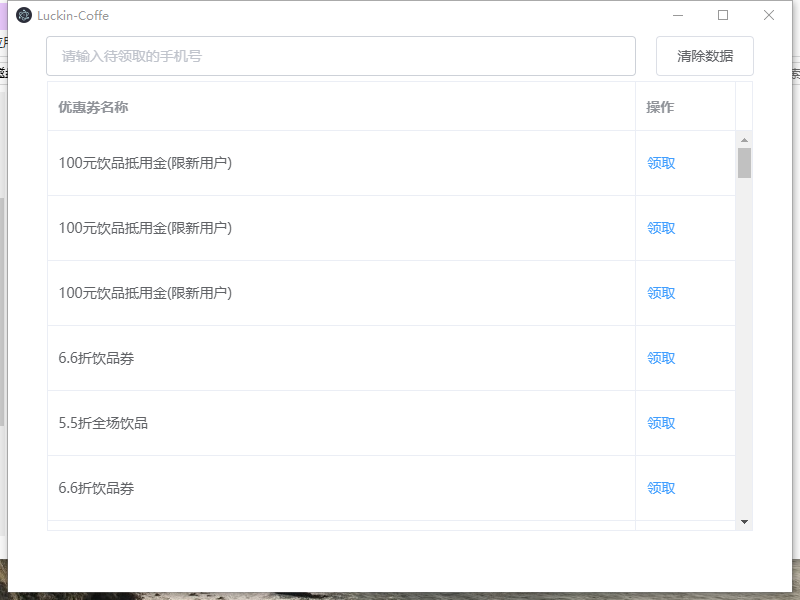Image resolution: width=800 pixels, height=600 pixels.
Task: Click 领取 for the second 100元饮品抵用金 row
Action: [661, 228]
